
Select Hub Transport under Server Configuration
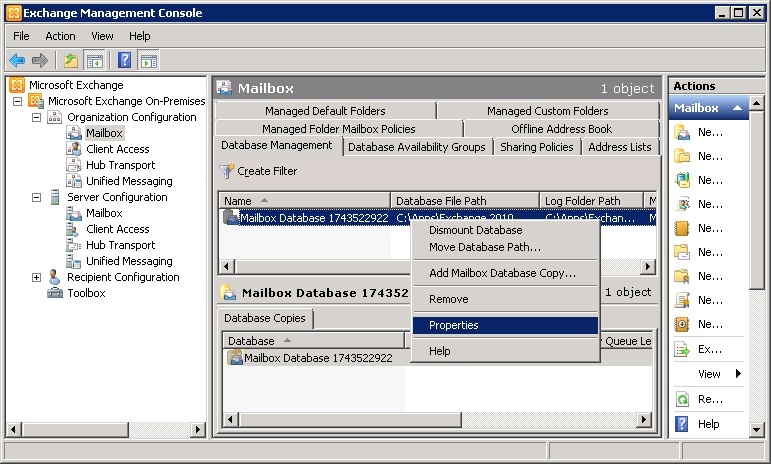120,245
